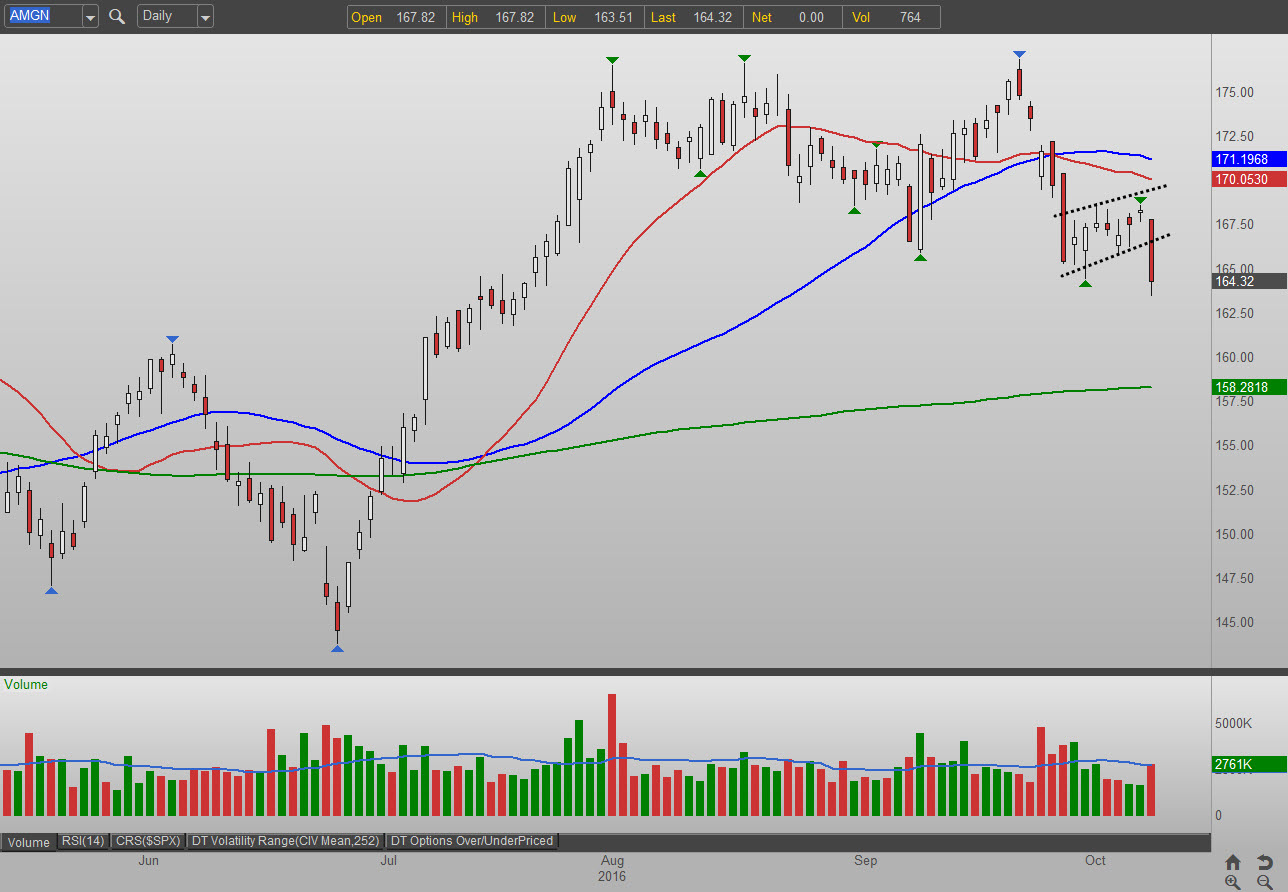Image resolution: width=1288 pixels, height=892 pixels.
Task: Click the Aug label on the date axis
Action: [613, 861]
